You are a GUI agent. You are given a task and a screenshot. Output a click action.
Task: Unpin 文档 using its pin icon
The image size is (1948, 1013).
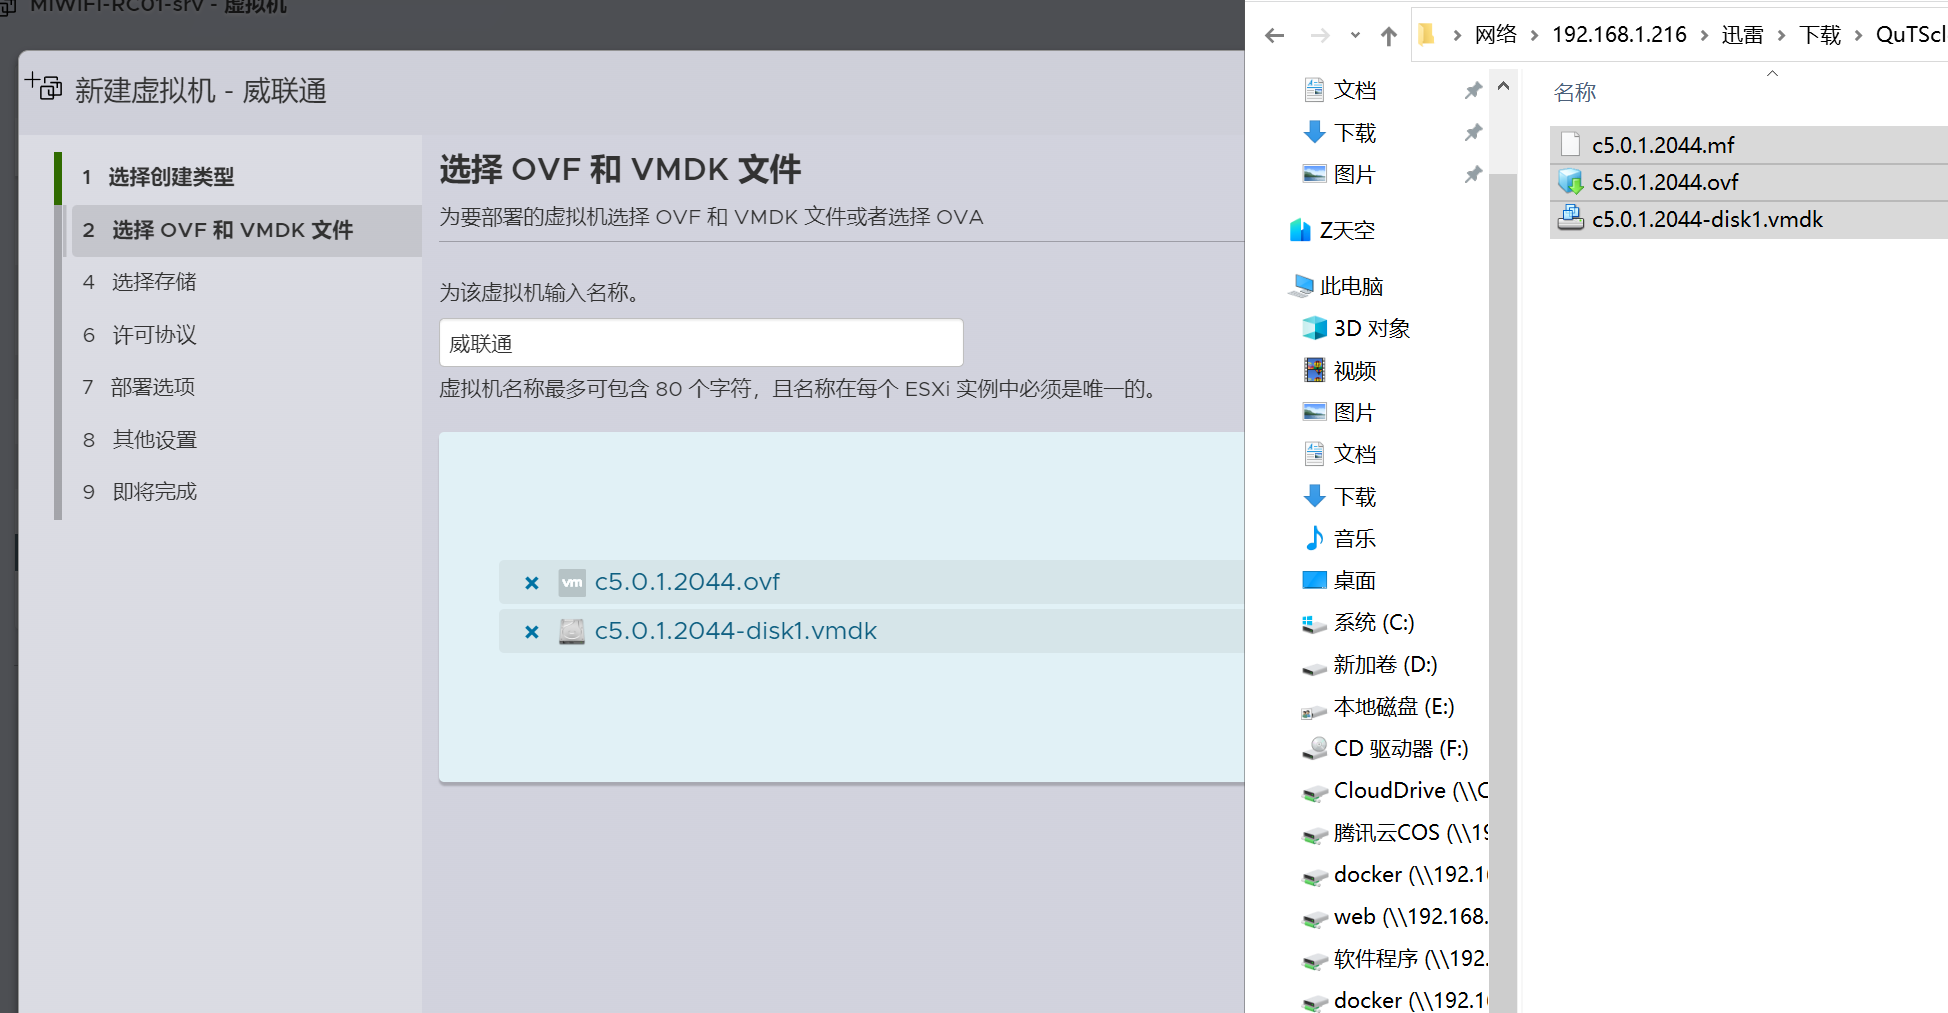[x=1473, y=90]
